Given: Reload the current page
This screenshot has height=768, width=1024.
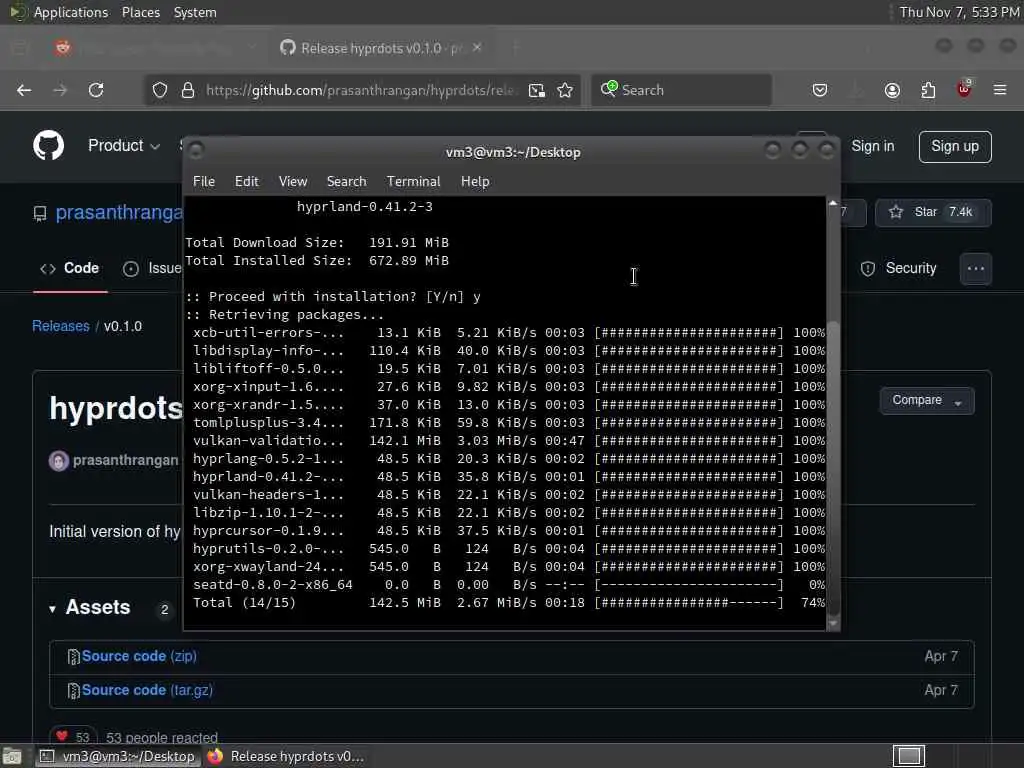Looking at the screenshot, I should [x=96, y=90].
